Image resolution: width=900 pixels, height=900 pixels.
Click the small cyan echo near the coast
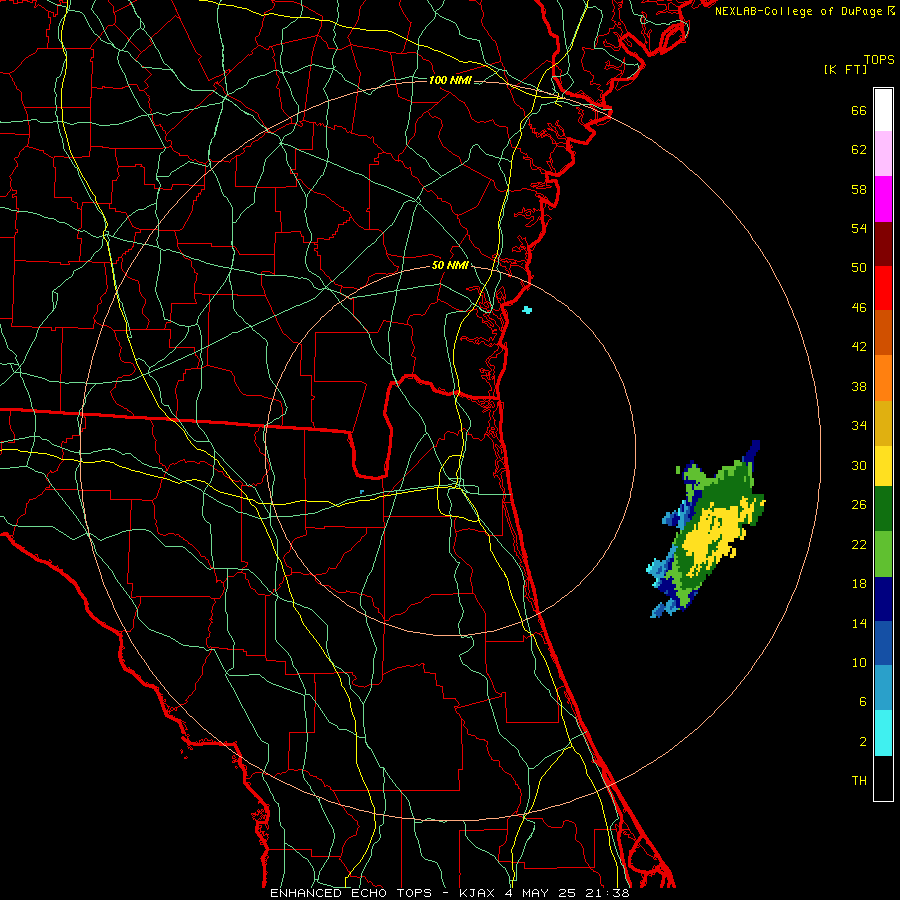527,310
